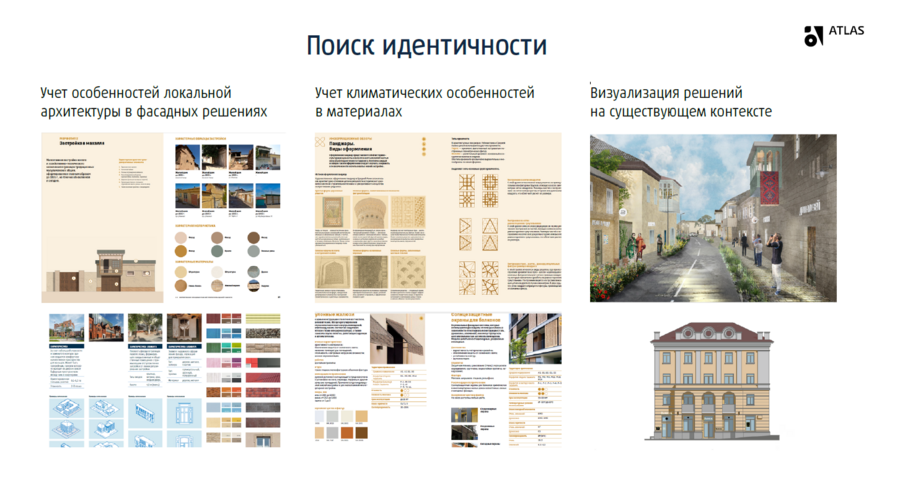Pick the orange square facade color swatch
Image resolution: width=900 pixels, height=482 pixels.
click(x=347, y=432)
